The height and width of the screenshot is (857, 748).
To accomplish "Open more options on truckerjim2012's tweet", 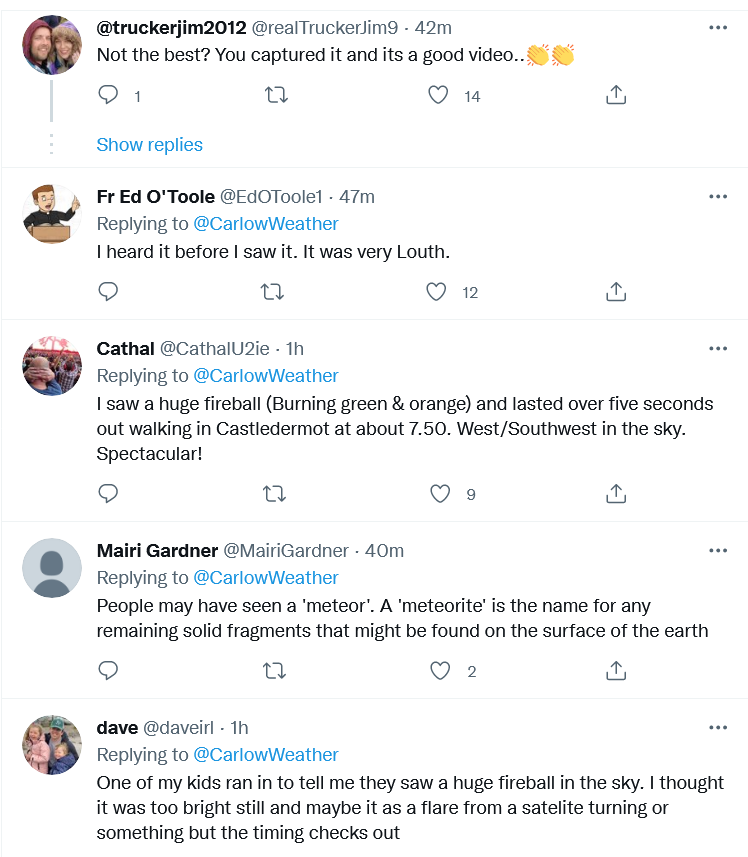I will (718, 28).
